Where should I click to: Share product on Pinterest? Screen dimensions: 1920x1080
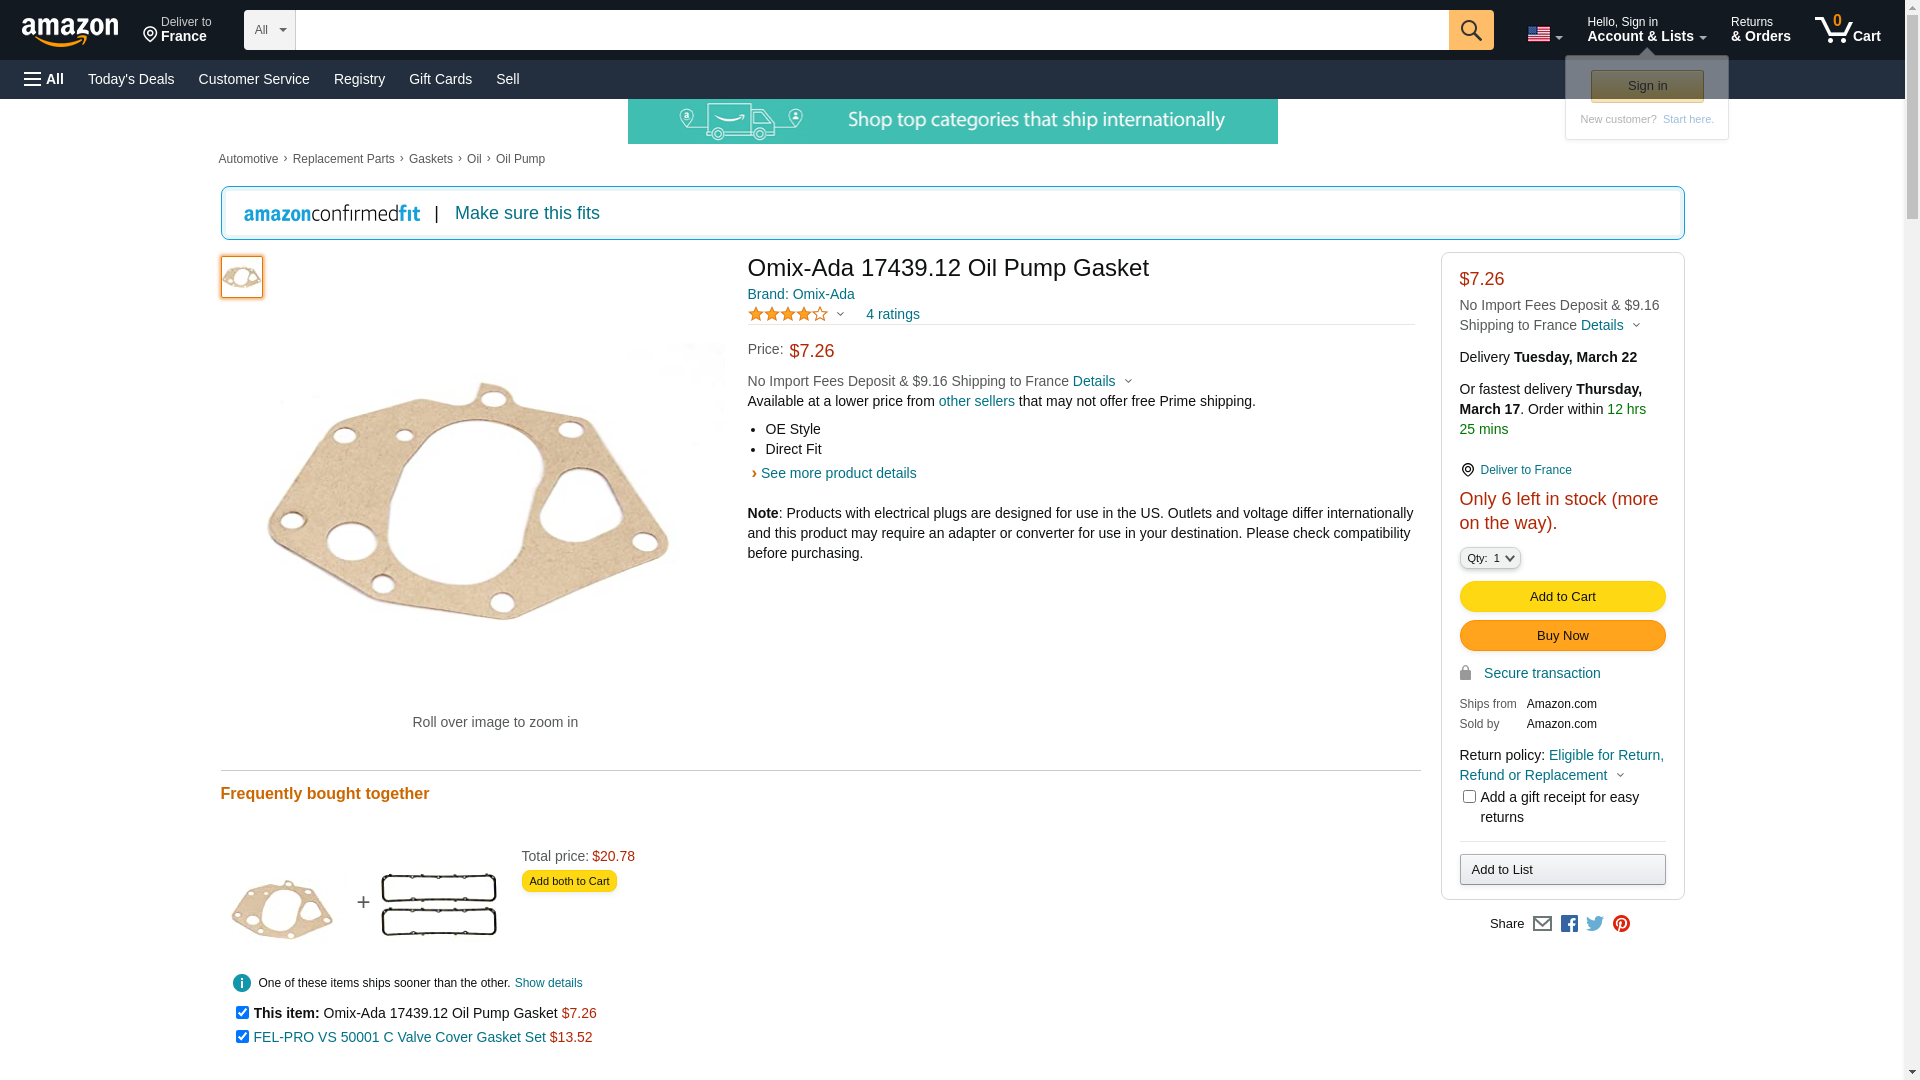(x=1621, y=924)
